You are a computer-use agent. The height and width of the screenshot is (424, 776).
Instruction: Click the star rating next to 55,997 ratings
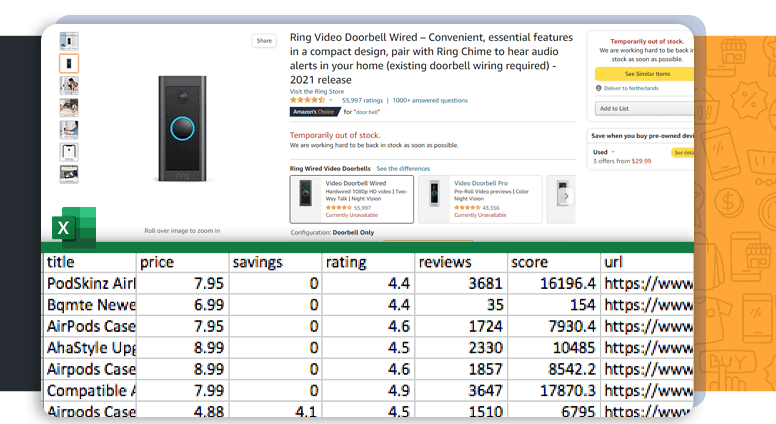coord(307,100)
